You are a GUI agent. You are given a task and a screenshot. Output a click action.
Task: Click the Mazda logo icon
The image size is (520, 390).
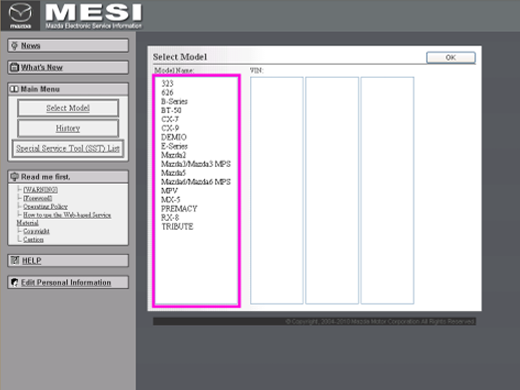20,16
